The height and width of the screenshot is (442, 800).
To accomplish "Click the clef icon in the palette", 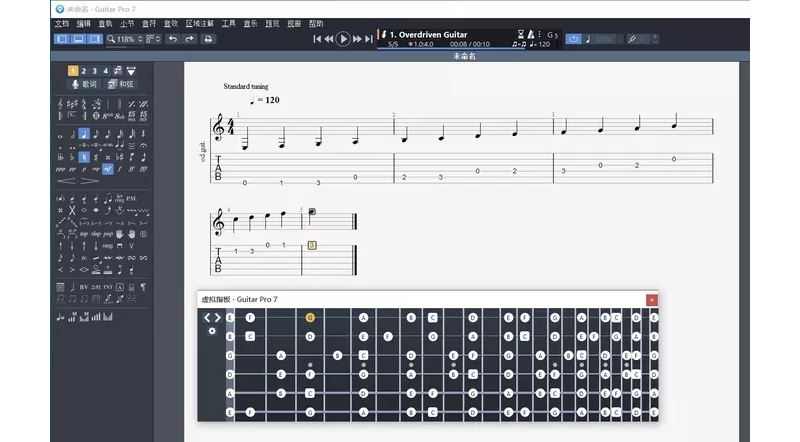I will pyautogui.click(x=60, y=104).
